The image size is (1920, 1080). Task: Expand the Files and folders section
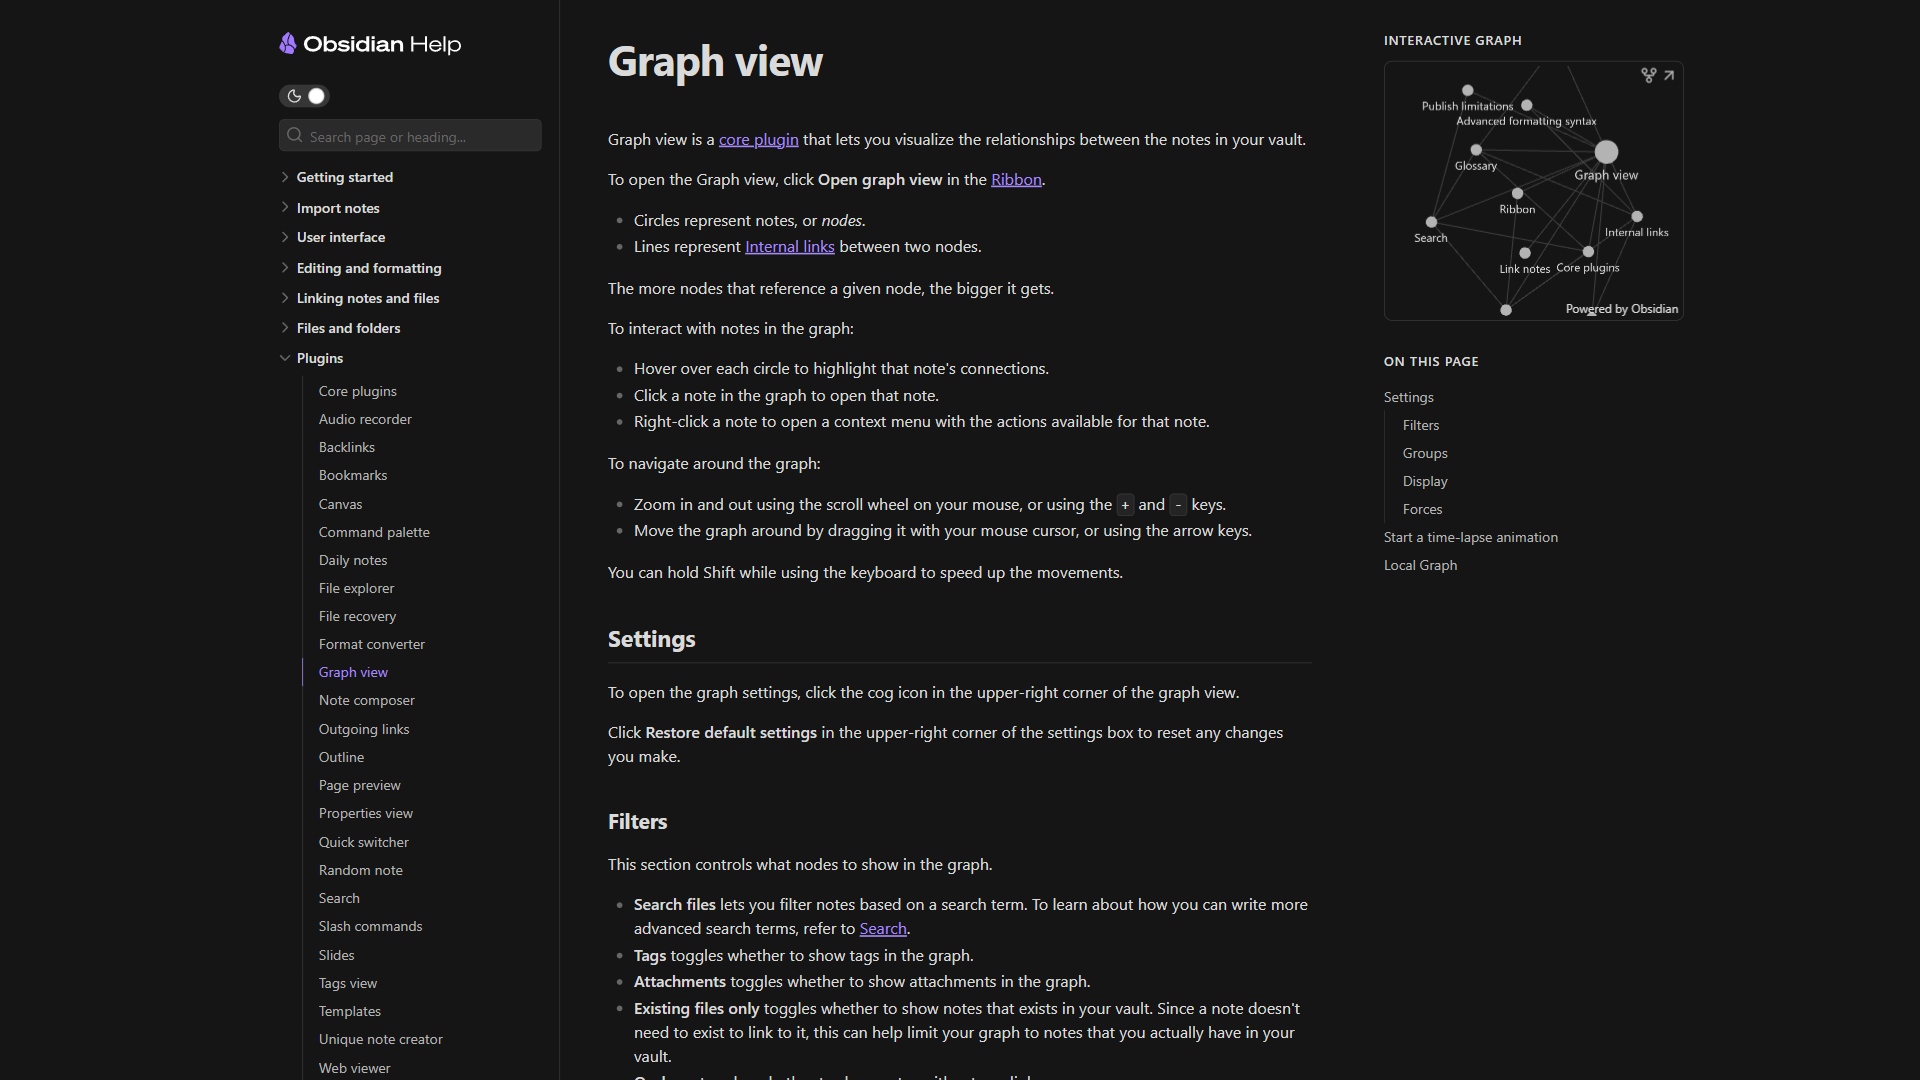348,328
